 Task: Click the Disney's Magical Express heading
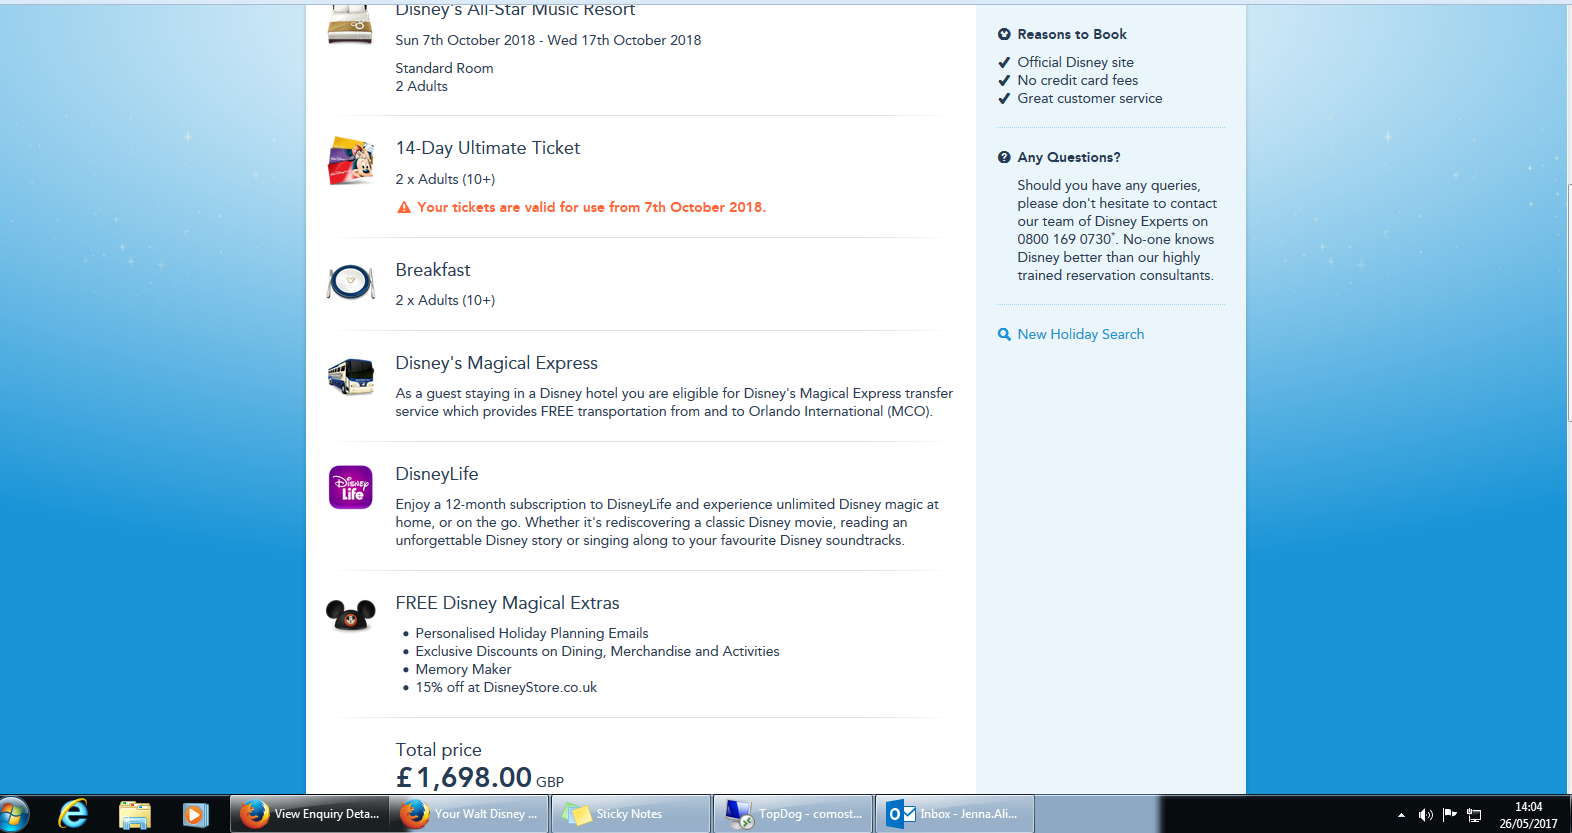[497, 363]
